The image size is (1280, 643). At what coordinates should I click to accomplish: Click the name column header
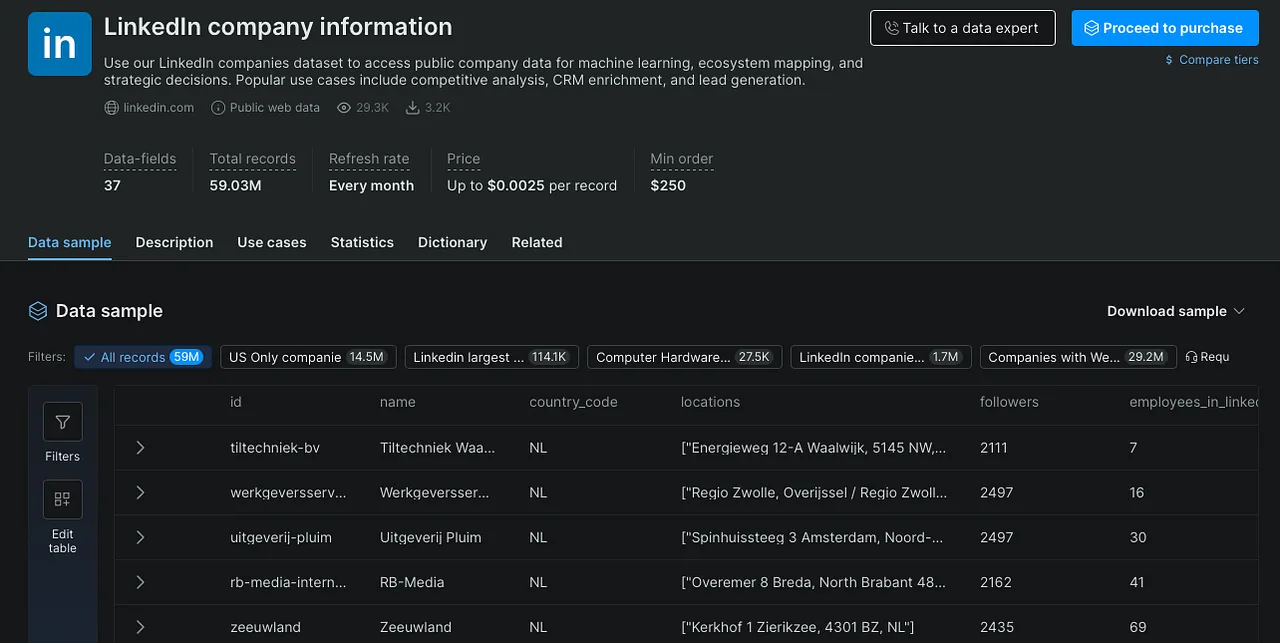click(397, 402)
